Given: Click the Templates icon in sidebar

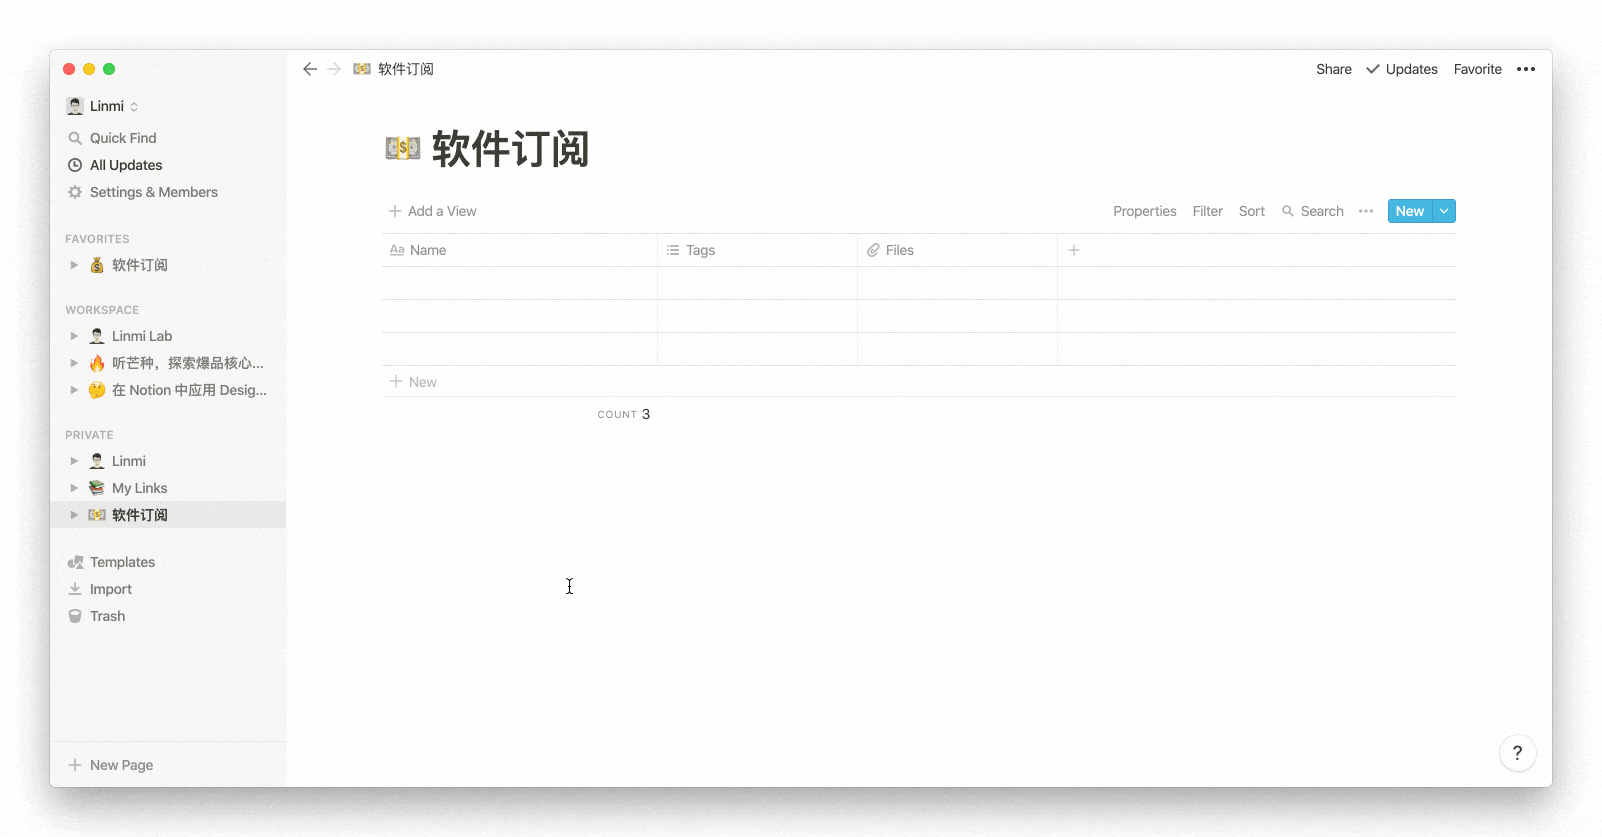Looking at the screenshot, I should pos(75,562).
